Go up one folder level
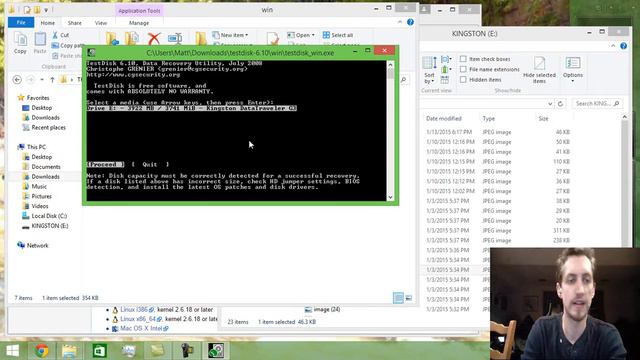The width and height of the screenshot is (640, 360). tap(52, 80)
